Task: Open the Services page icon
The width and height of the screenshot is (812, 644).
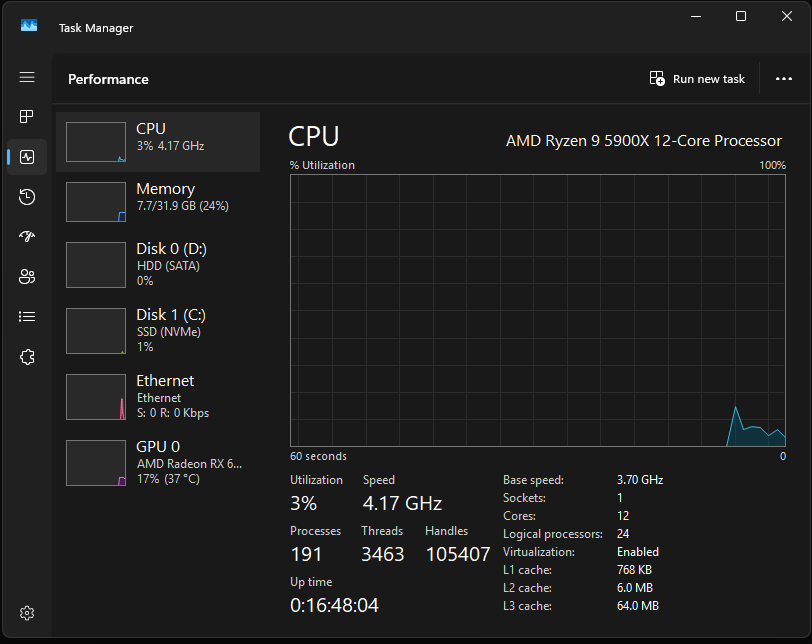Action: pos(27,357)
